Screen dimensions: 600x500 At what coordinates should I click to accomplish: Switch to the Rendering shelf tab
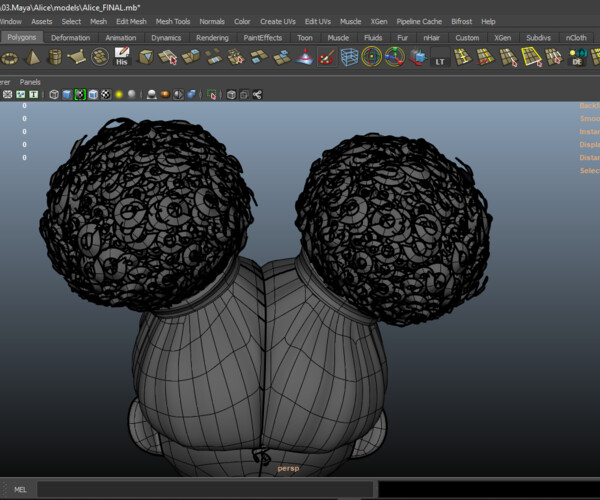tap(212, 38)
